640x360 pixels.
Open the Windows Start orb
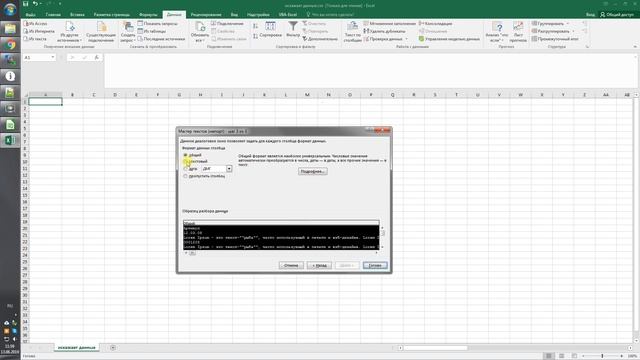coord(10,9)
